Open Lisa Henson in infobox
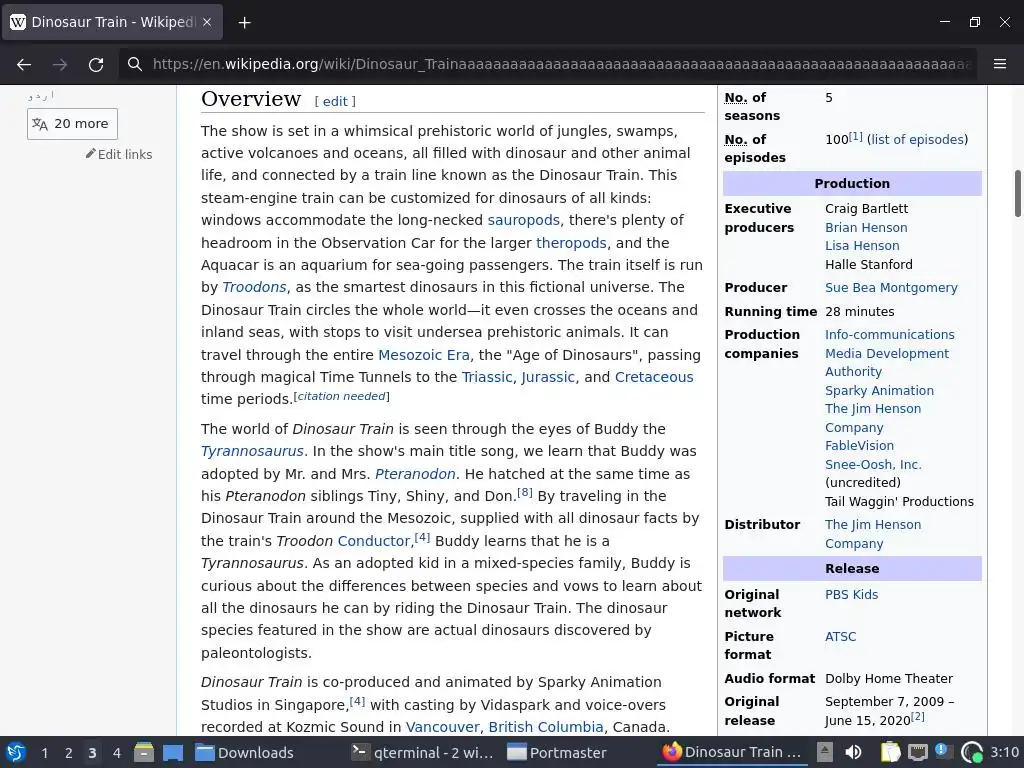Viewport: 1024px width, 768px height. [x=862, y=246]
